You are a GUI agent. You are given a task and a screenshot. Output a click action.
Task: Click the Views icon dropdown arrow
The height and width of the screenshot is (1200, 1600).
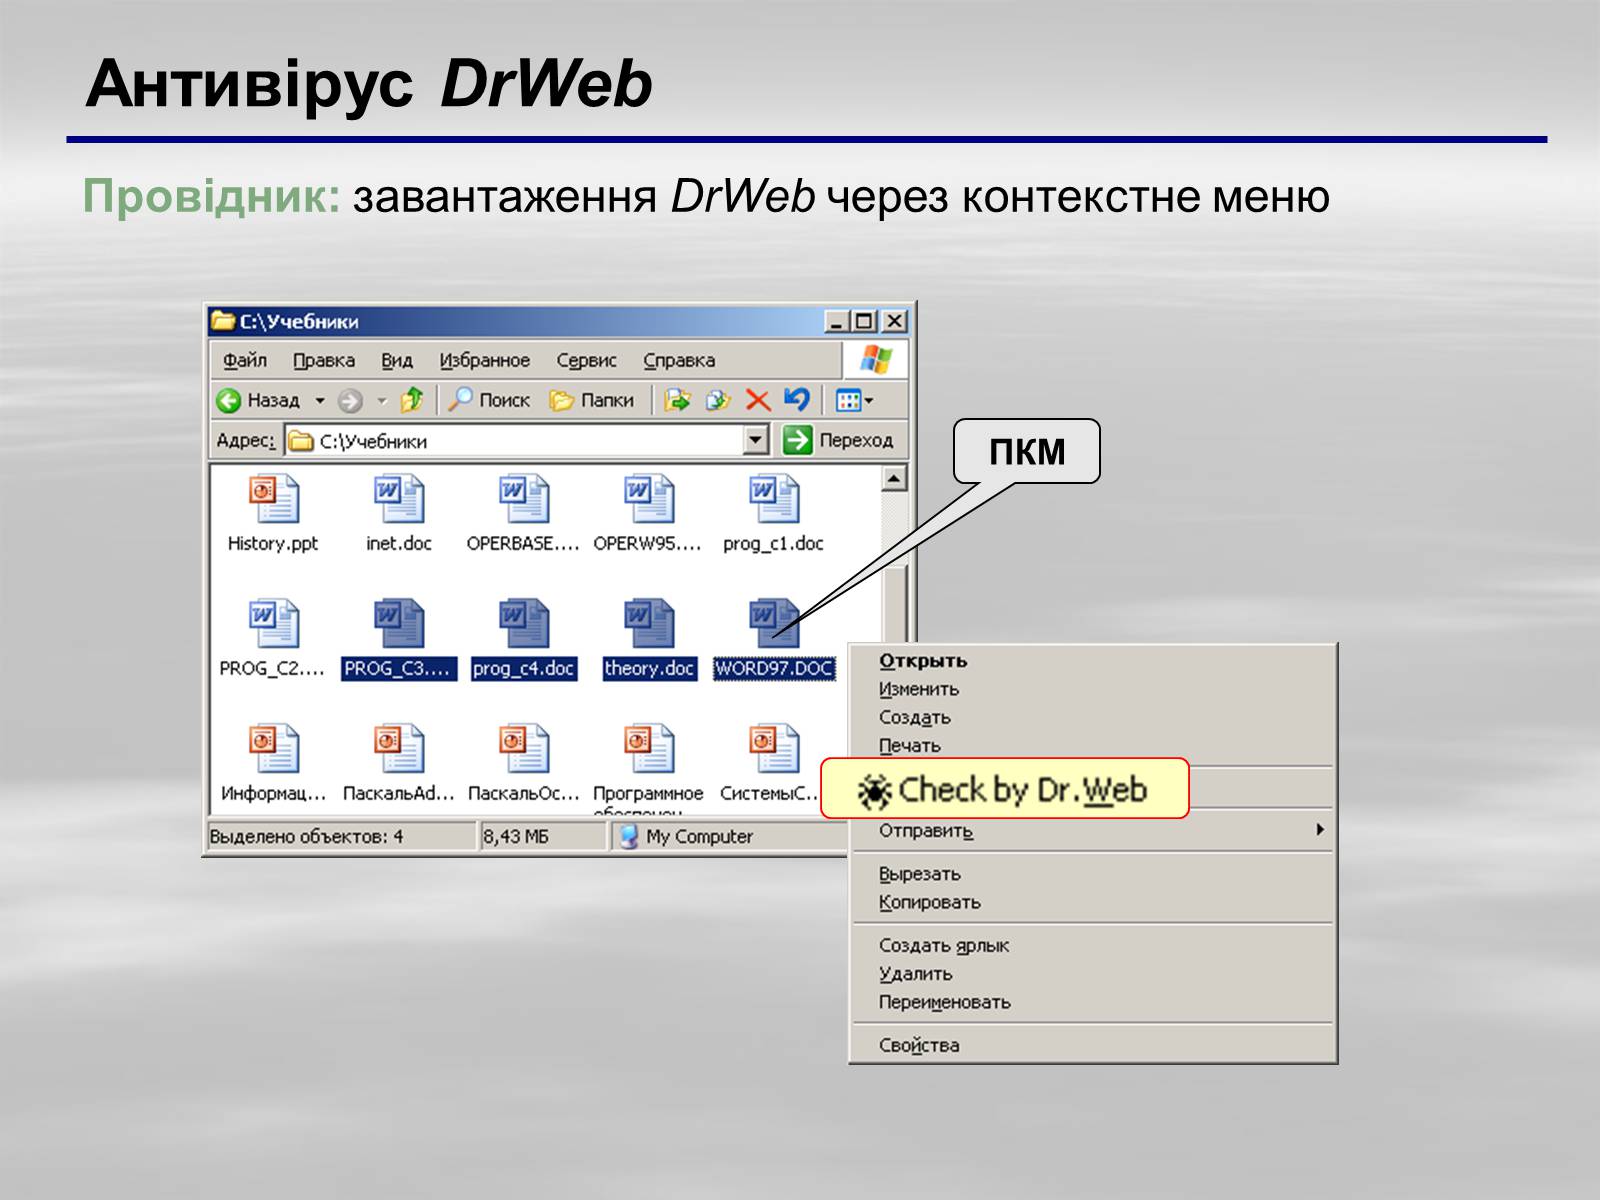click(x=868, y=401)
